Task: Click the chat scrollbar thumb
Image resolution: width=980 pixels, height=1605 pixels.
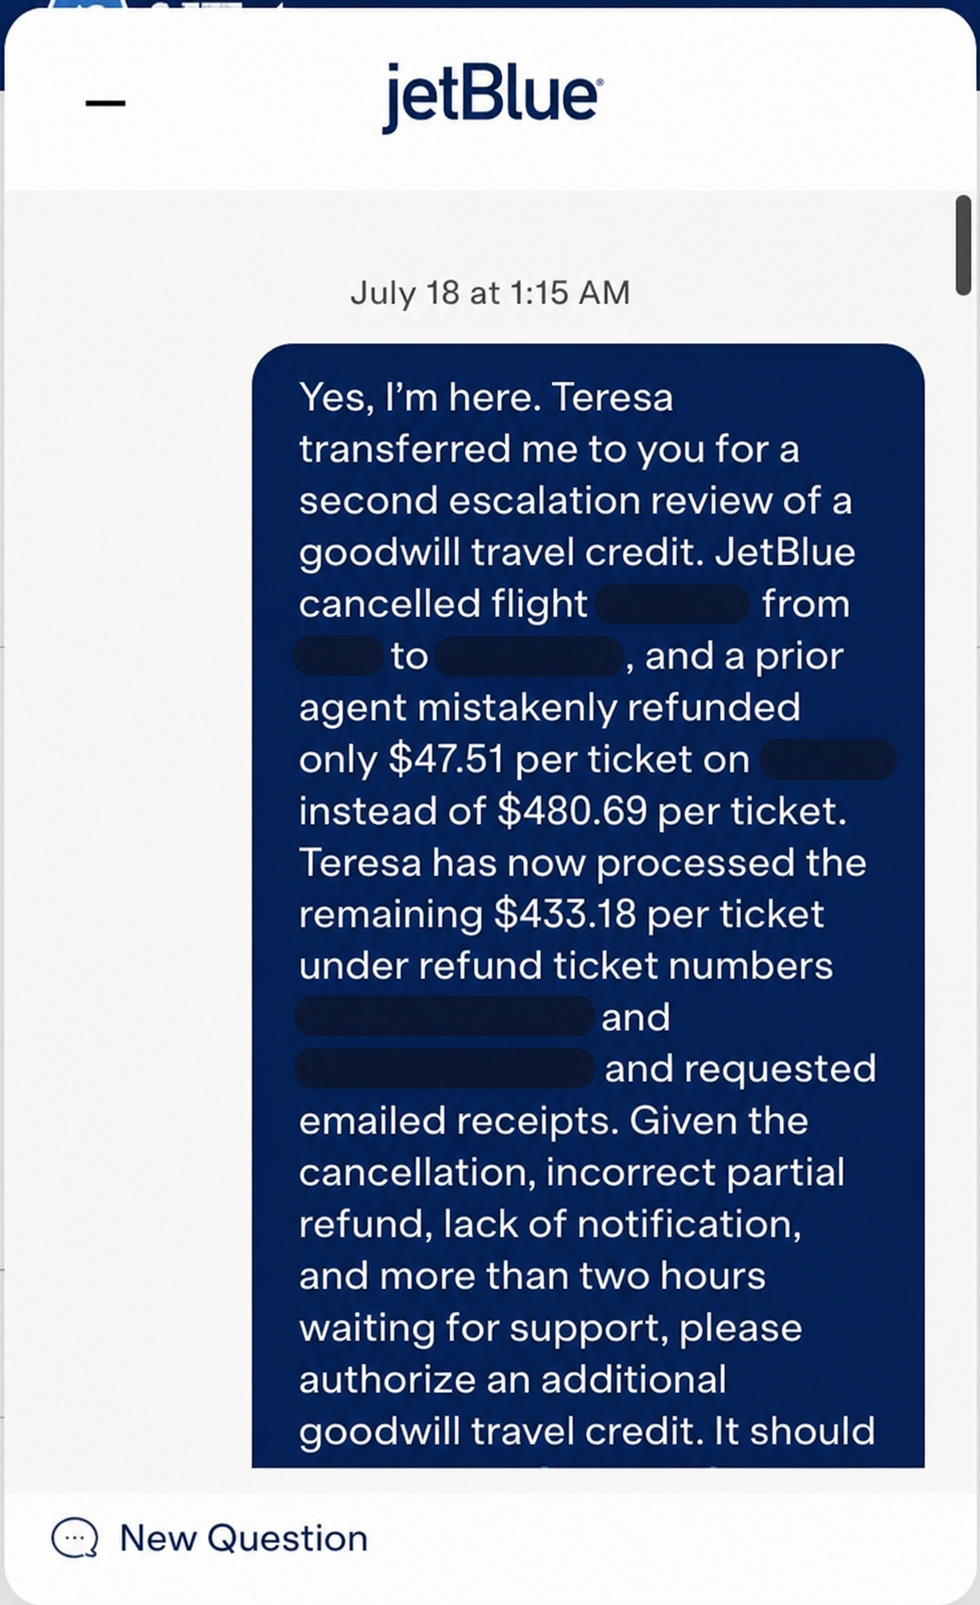Action: 963,245
